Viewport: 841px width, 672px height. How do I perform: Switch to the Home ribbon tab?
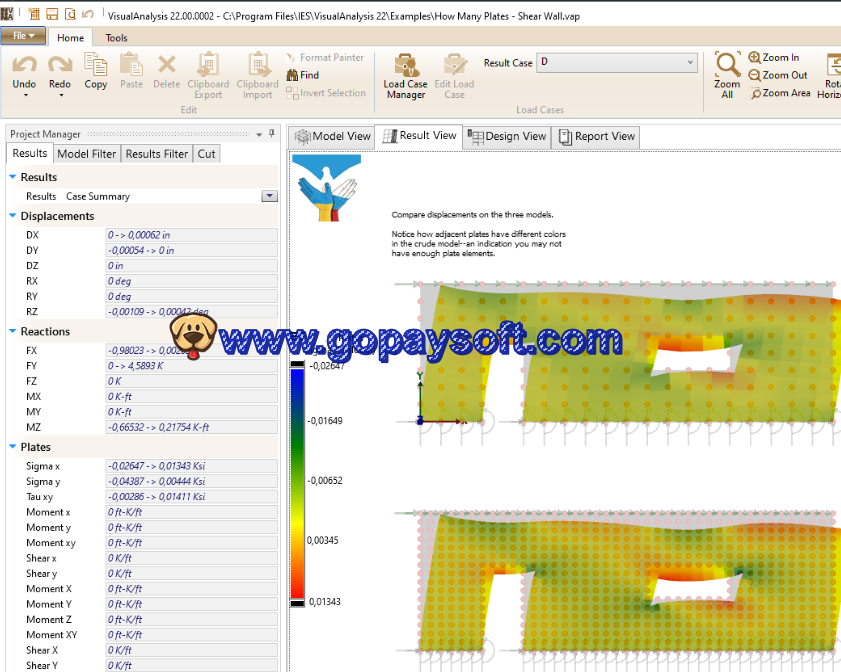70,38
